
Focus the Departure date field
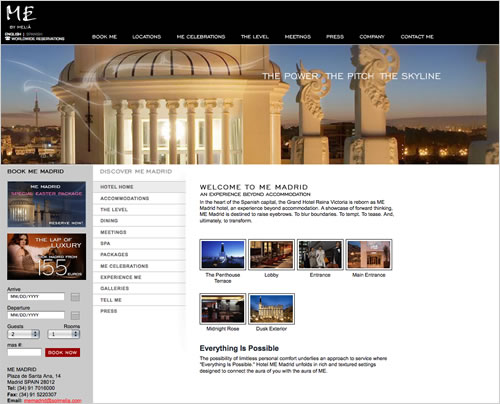[x=36, y=315]
